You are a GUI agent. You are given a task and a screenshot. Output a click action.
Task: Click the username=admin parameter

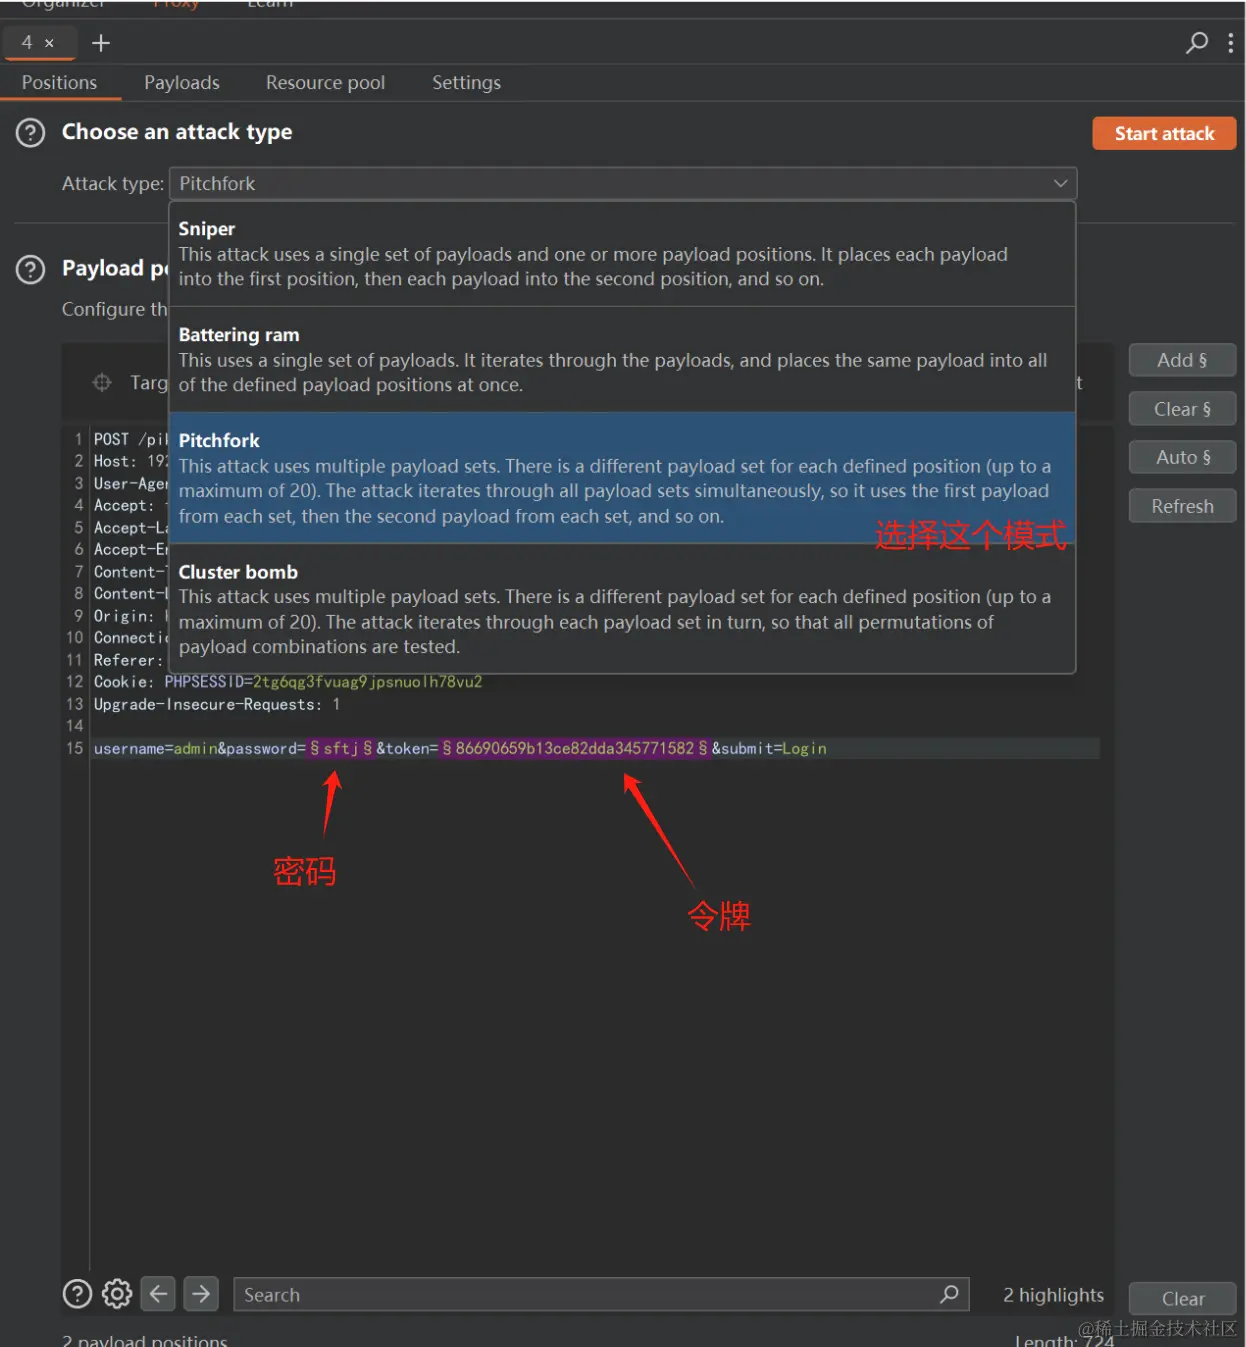pyautogui.click(x=155, y=748)
